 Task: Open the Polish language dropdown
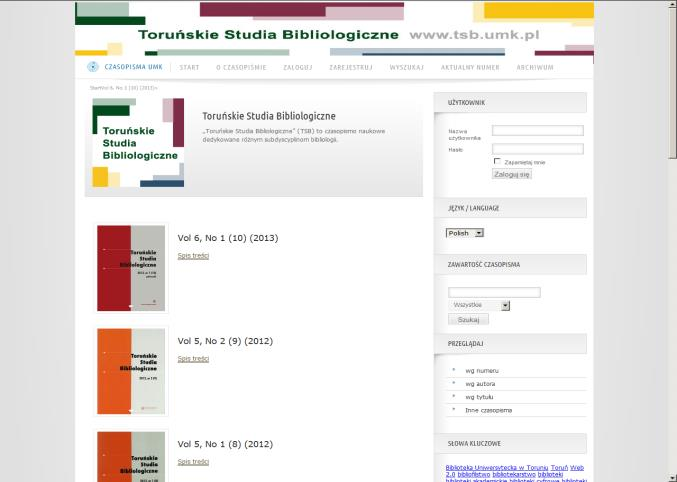(465, 233)
